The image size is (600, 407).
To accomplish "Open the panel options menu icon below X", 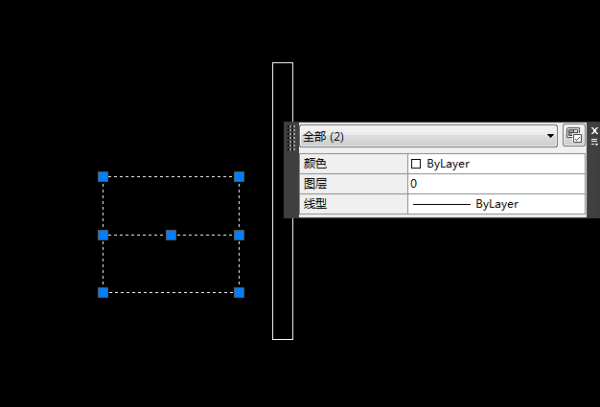I will (x=594, y=142).
